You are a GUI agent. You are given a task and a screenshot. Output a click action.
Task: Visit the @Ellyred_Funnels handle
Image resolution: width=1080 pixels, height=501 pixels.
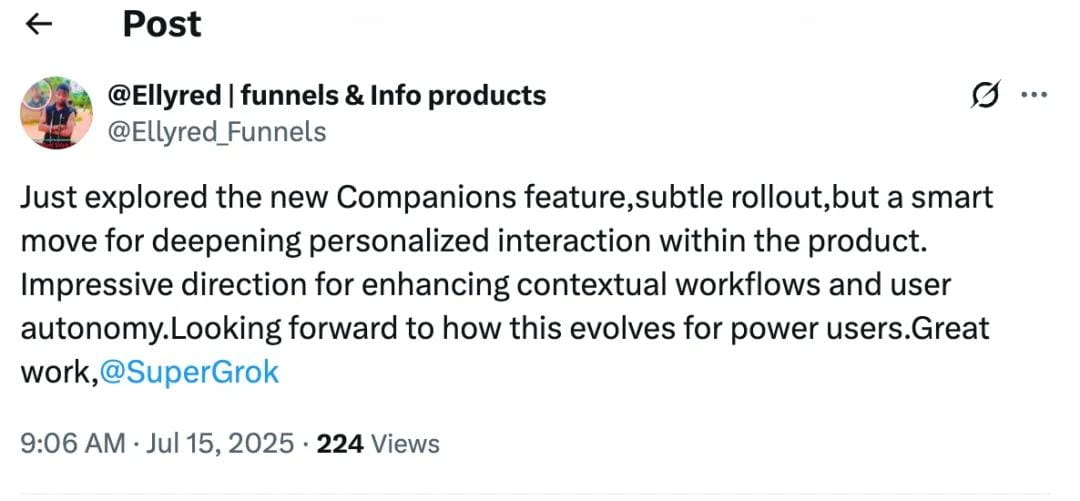tap(216, 131)
